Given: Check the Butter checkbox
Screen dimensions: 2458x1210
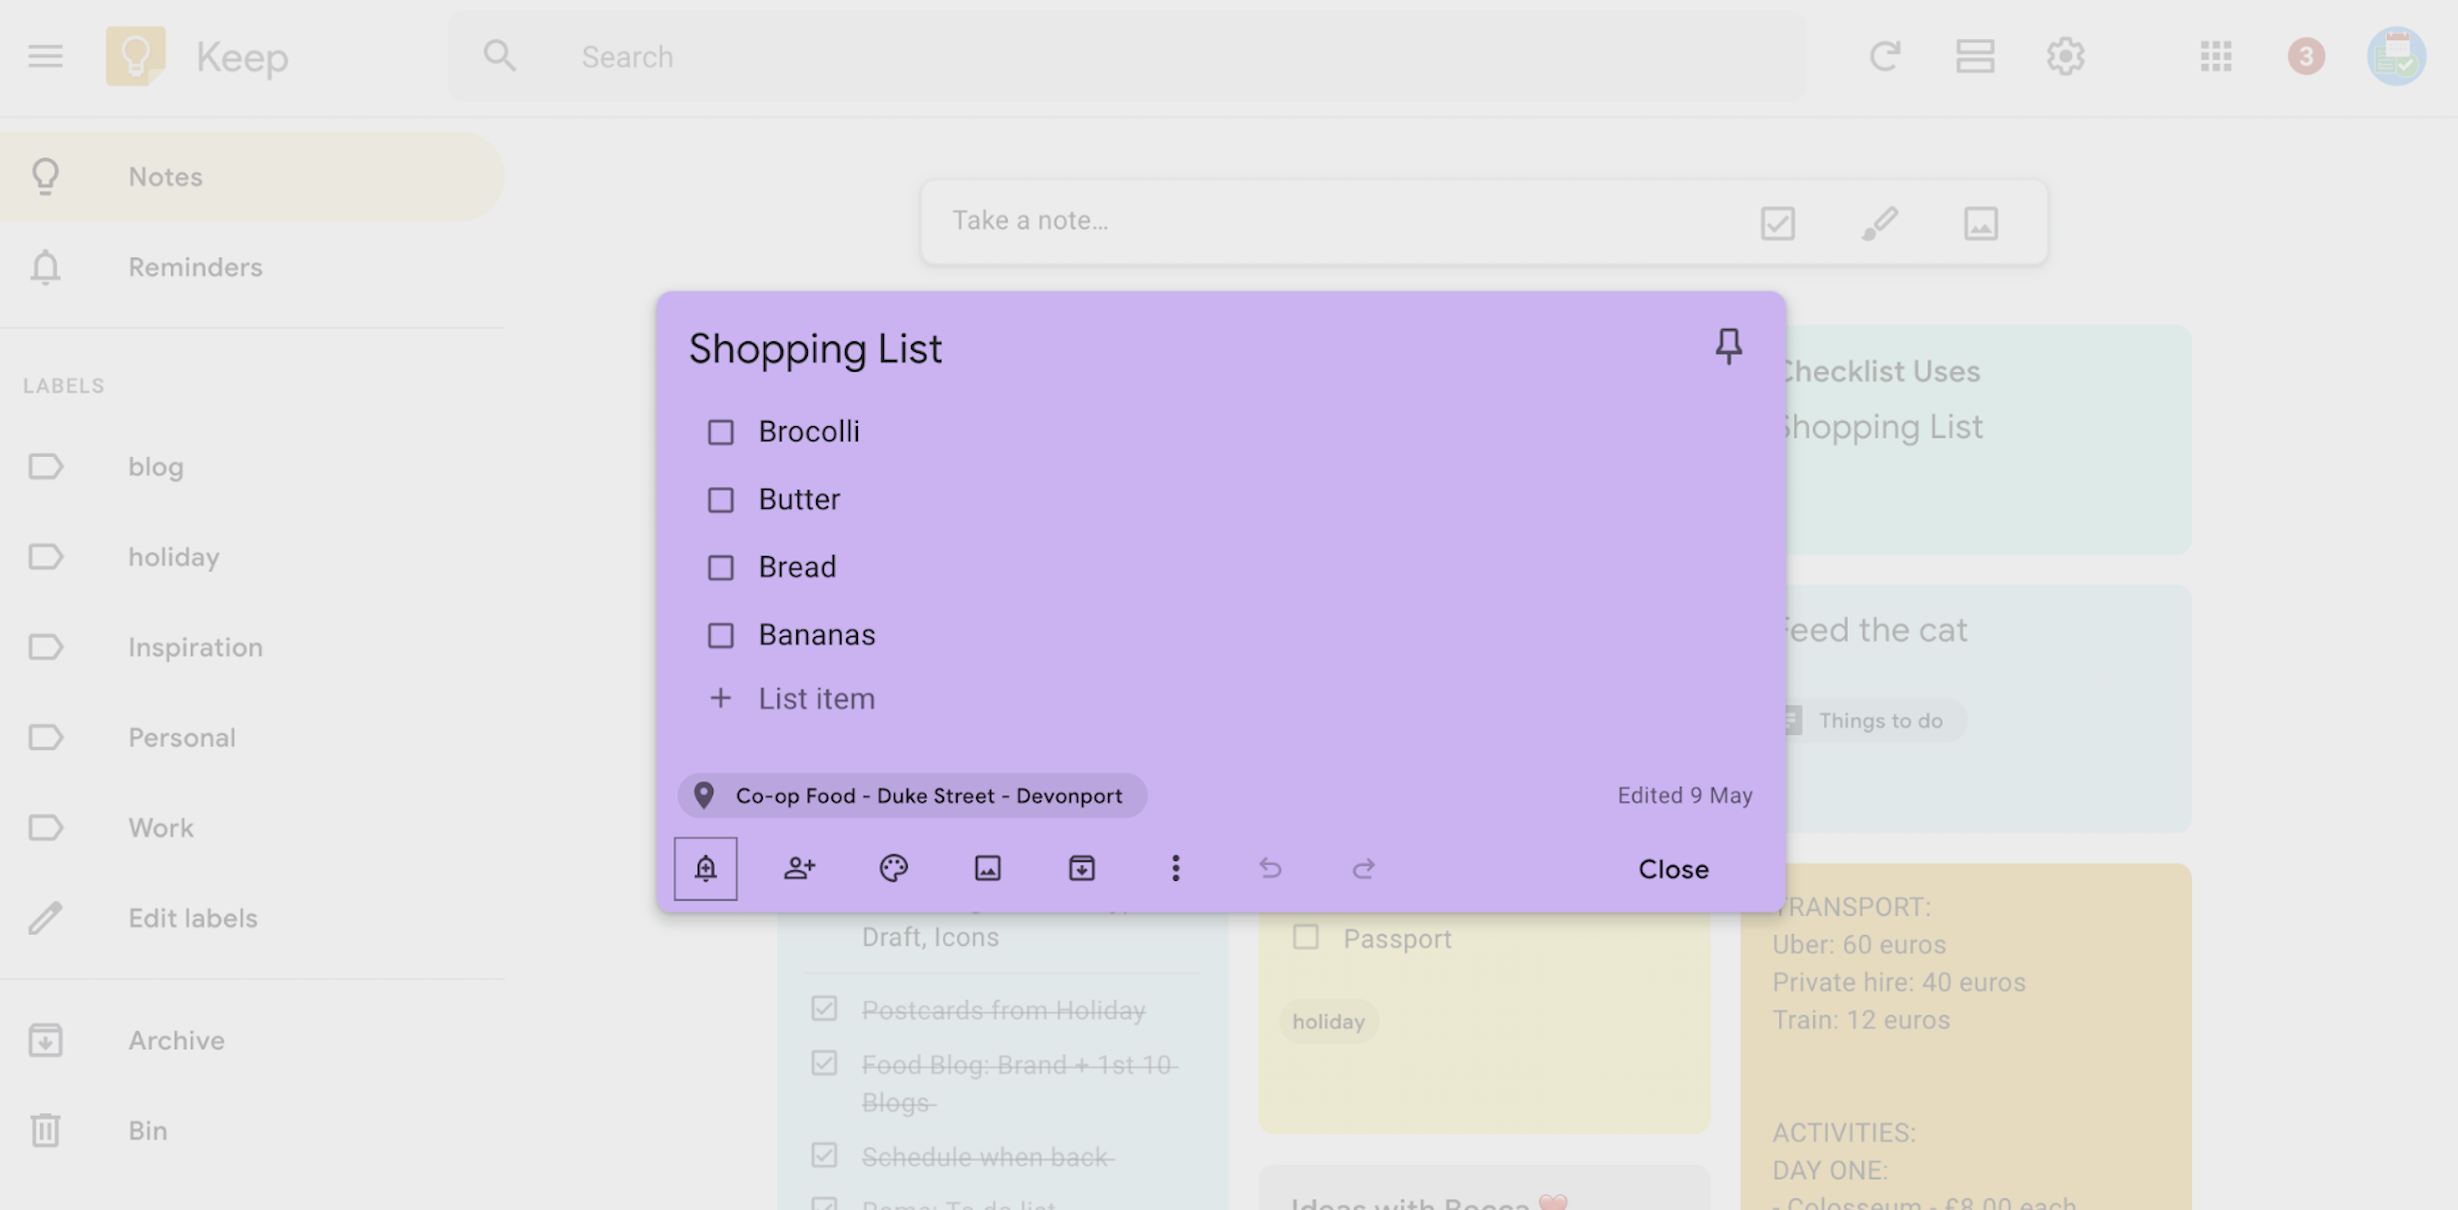Looking at the screenshot, I should pyautogui.click(x=720, y=499).
